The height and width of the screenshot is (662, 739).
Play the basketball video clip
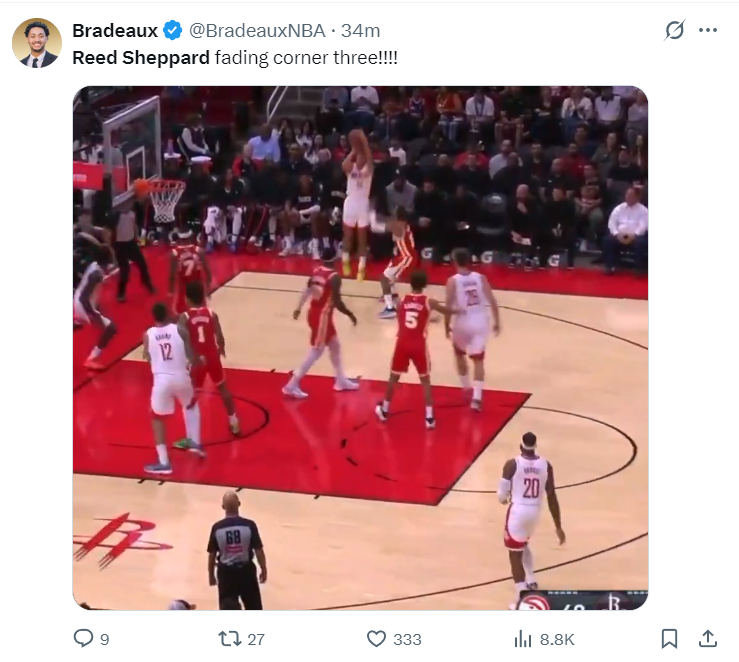361,348
